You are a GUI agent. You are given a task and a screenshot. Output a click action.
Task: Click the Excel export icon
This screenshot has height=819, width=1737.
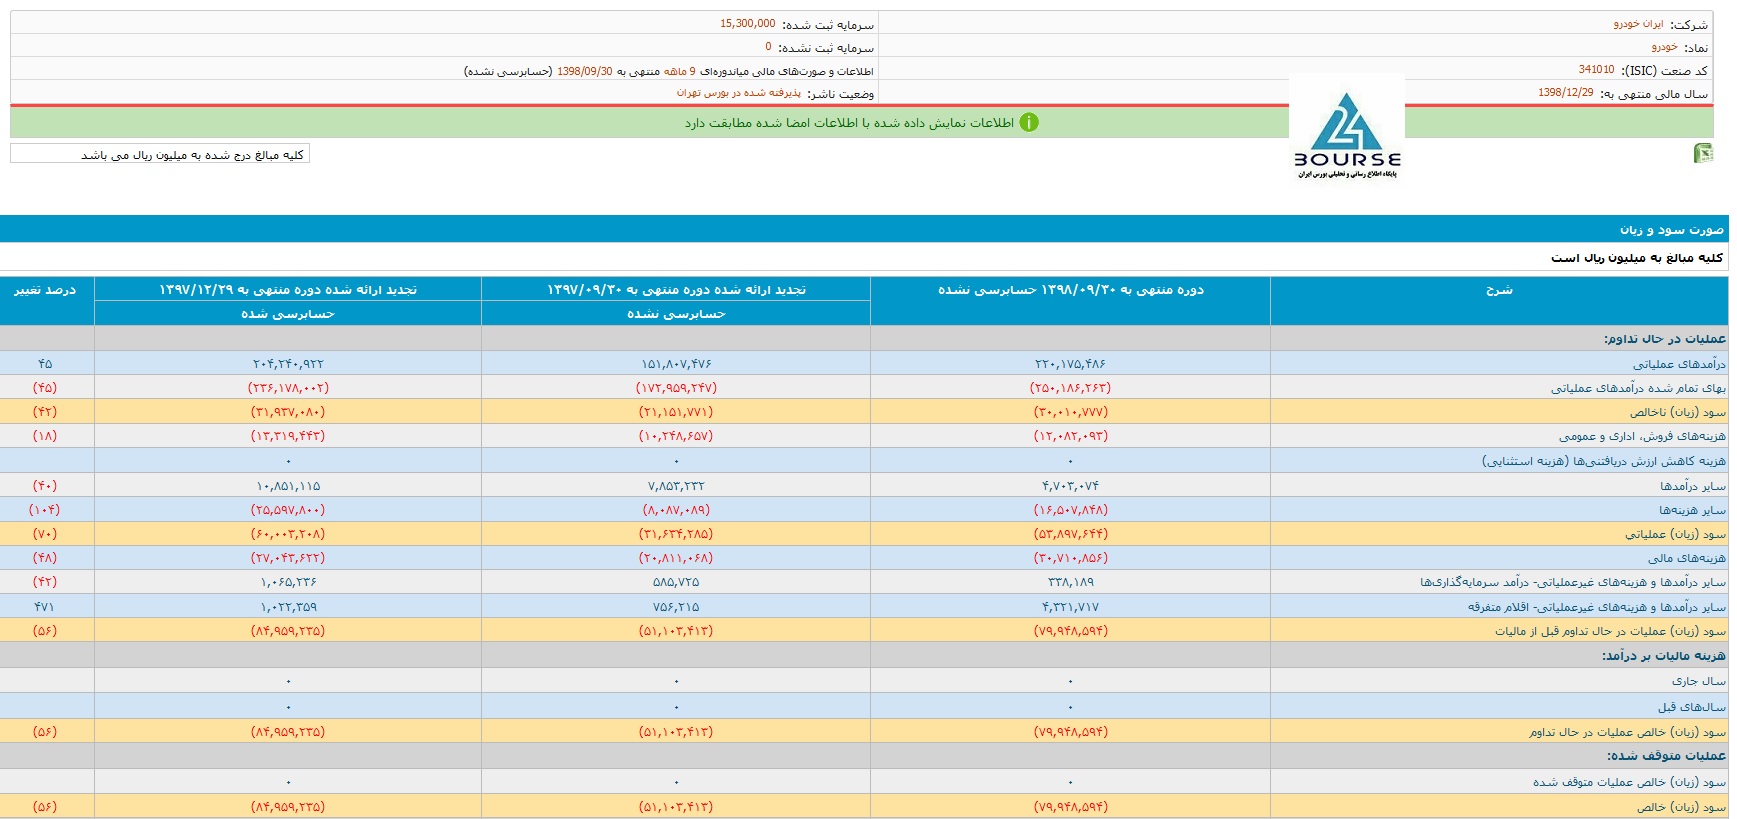tap(1703, 153)
